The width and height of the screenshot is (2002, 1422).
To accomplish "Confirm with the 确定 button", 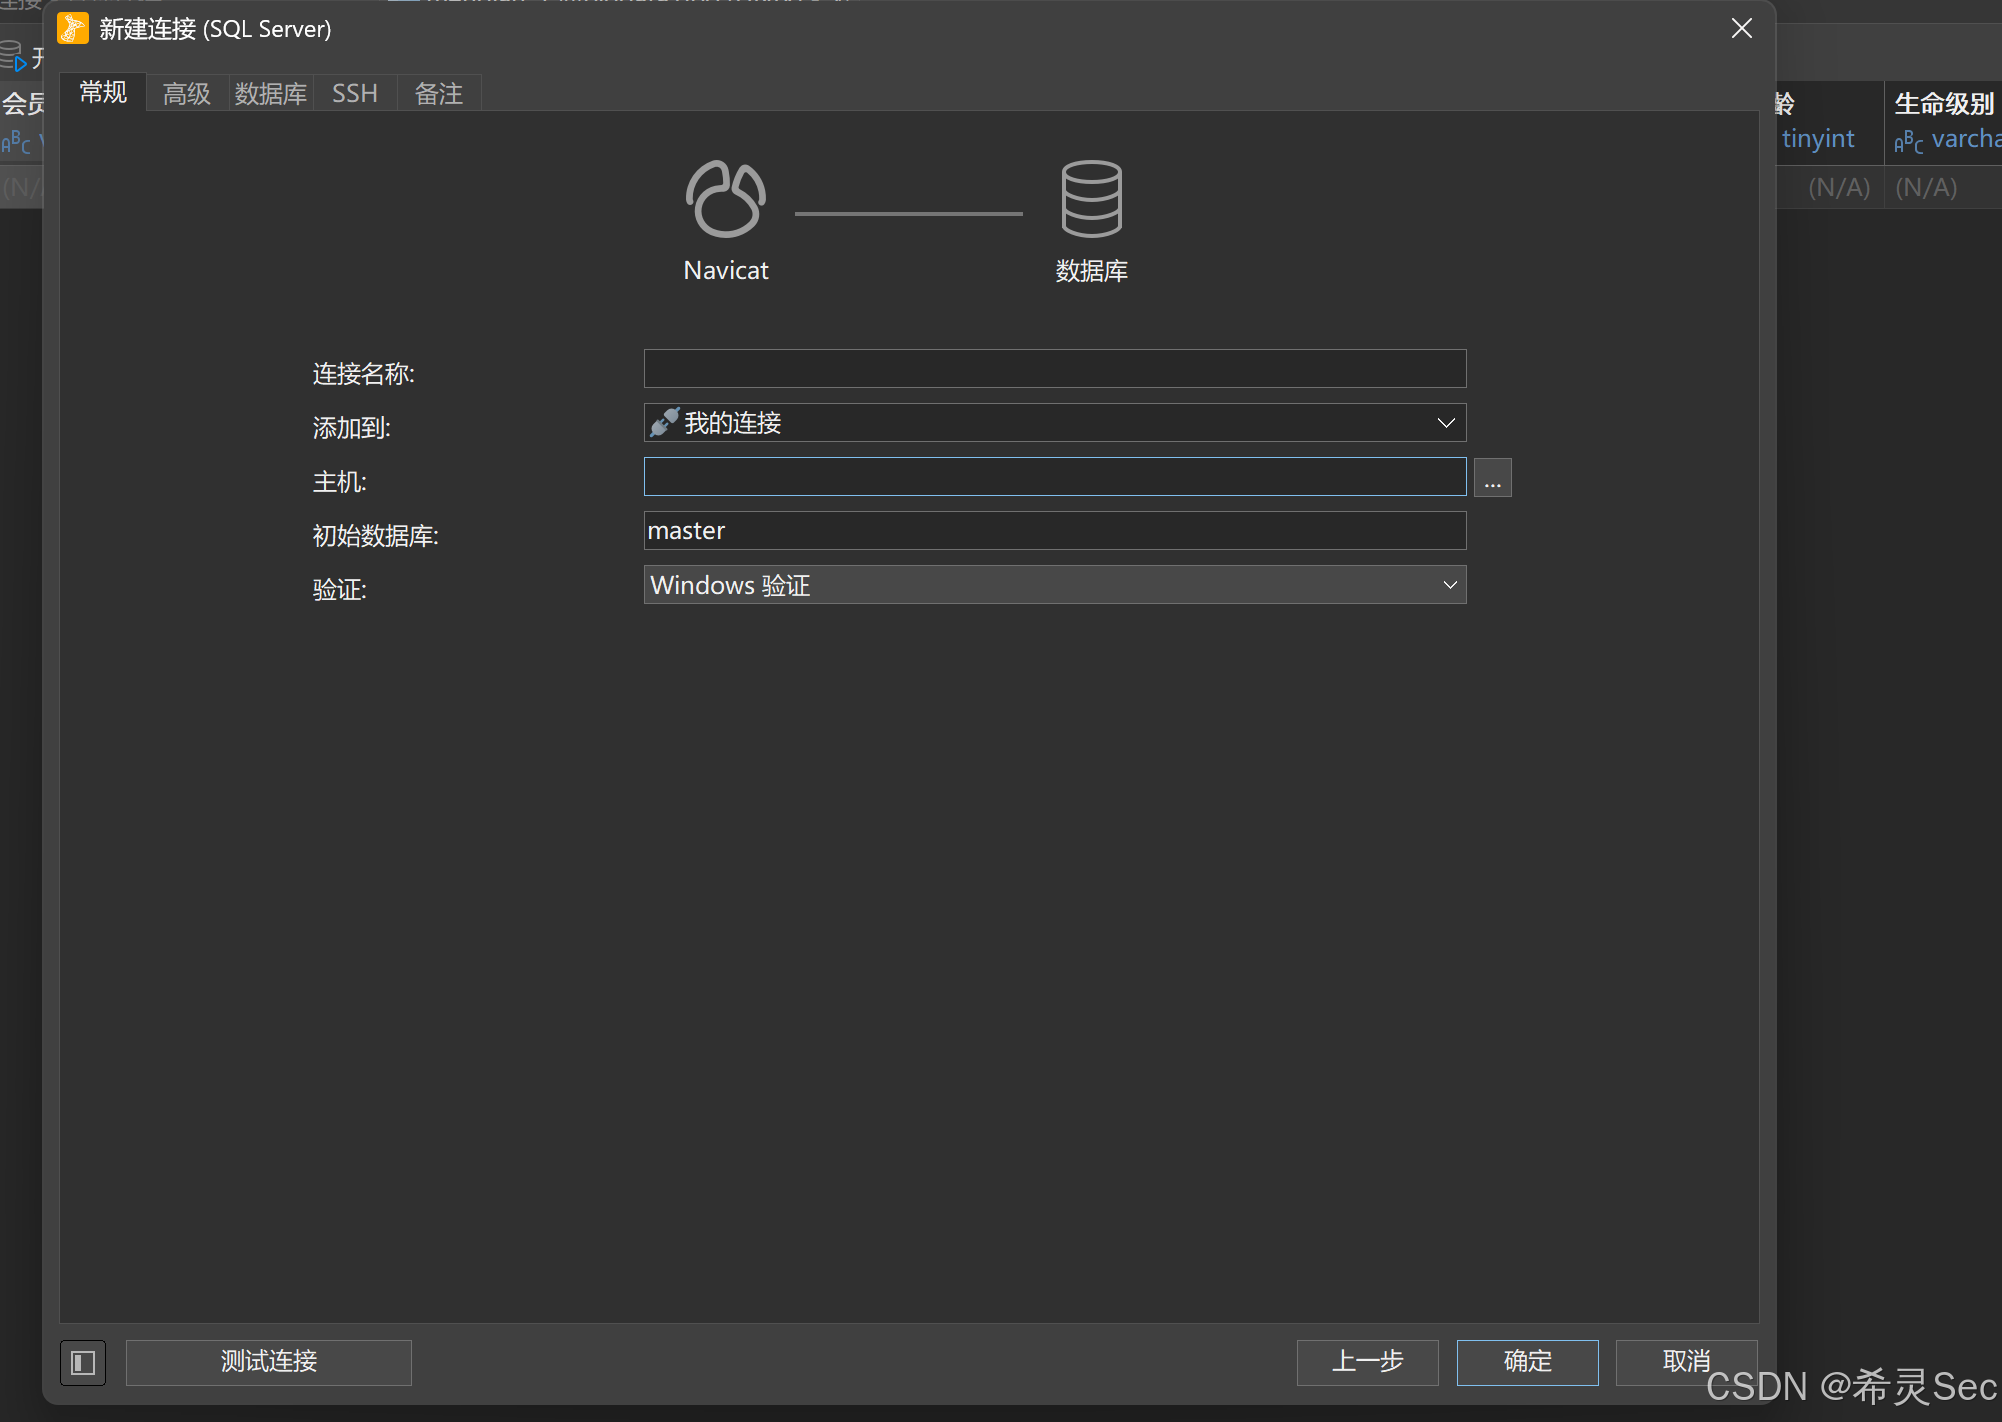I will 1528,1362.
